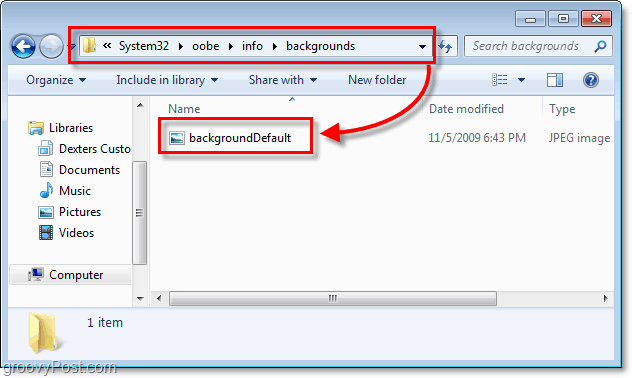Click the Documents library icon

[46, 169]
